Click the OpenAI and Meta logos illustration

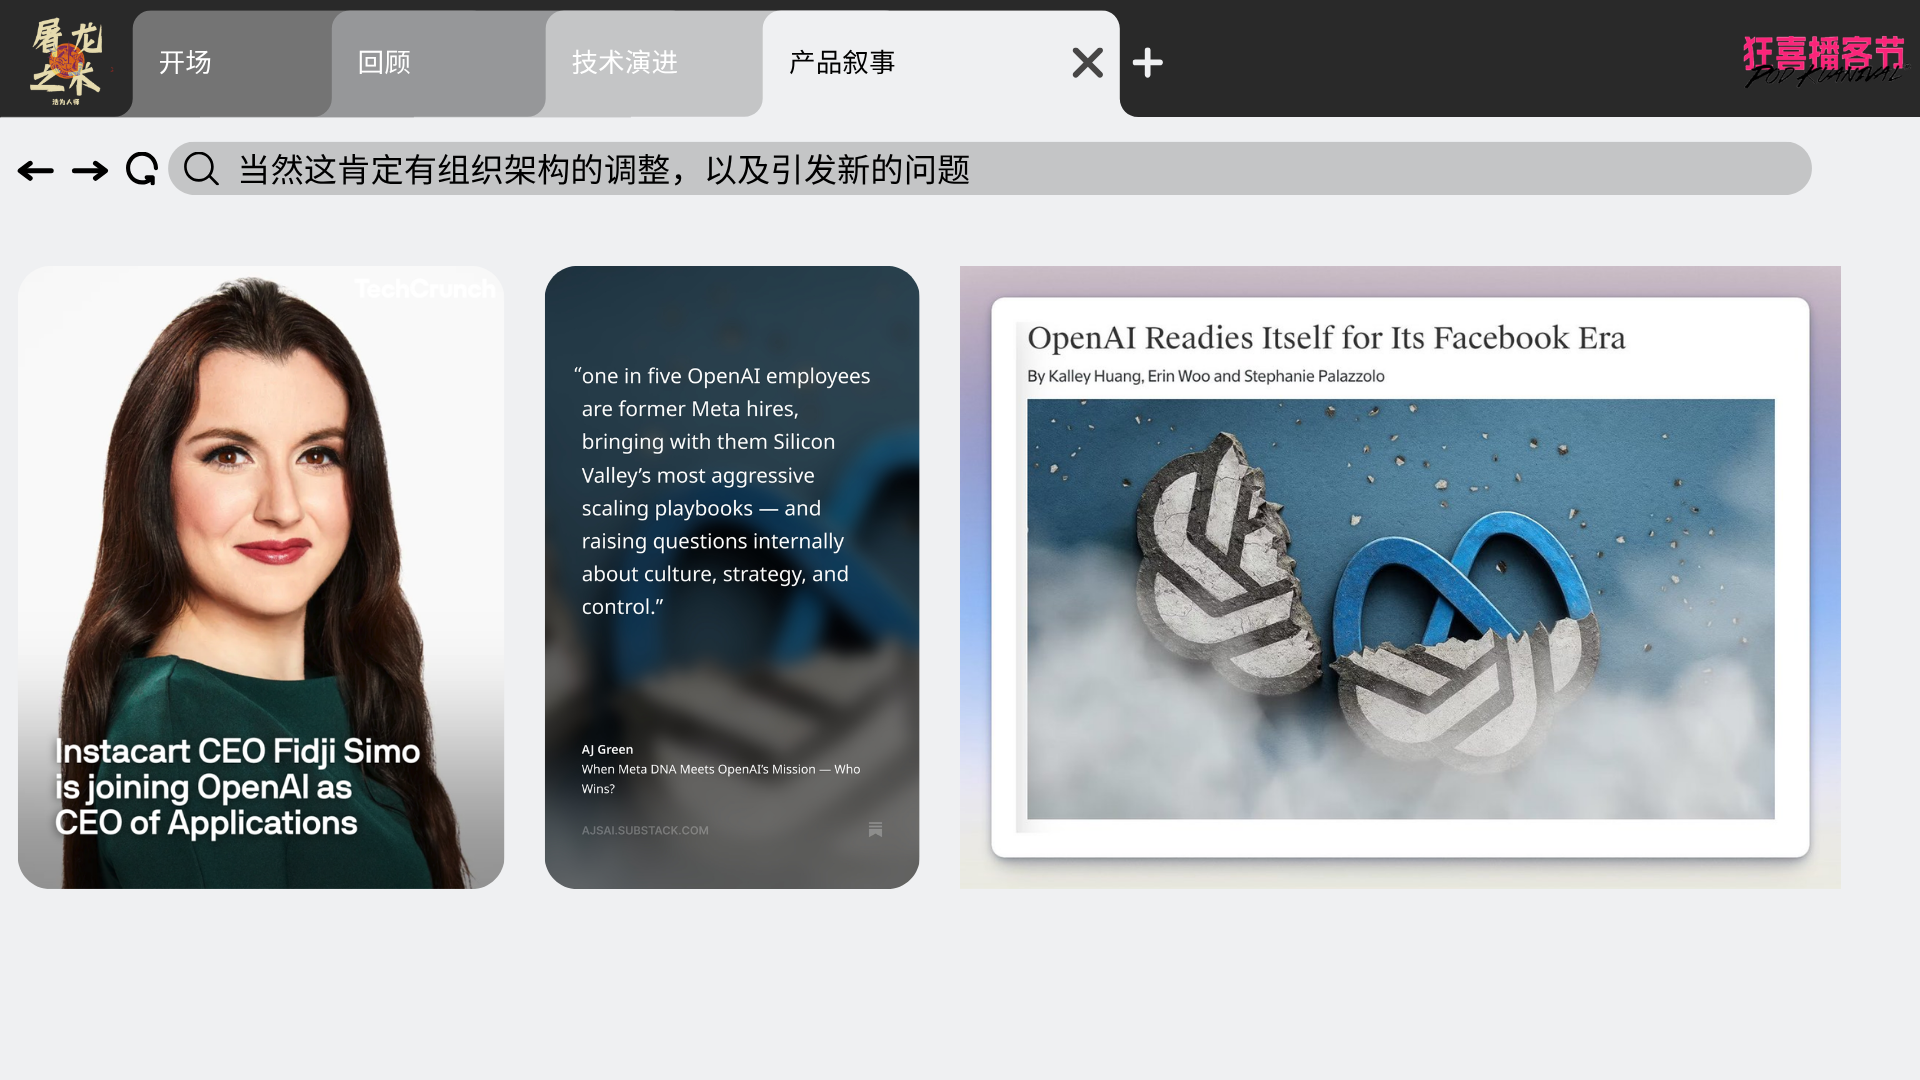pos(1400,609)
